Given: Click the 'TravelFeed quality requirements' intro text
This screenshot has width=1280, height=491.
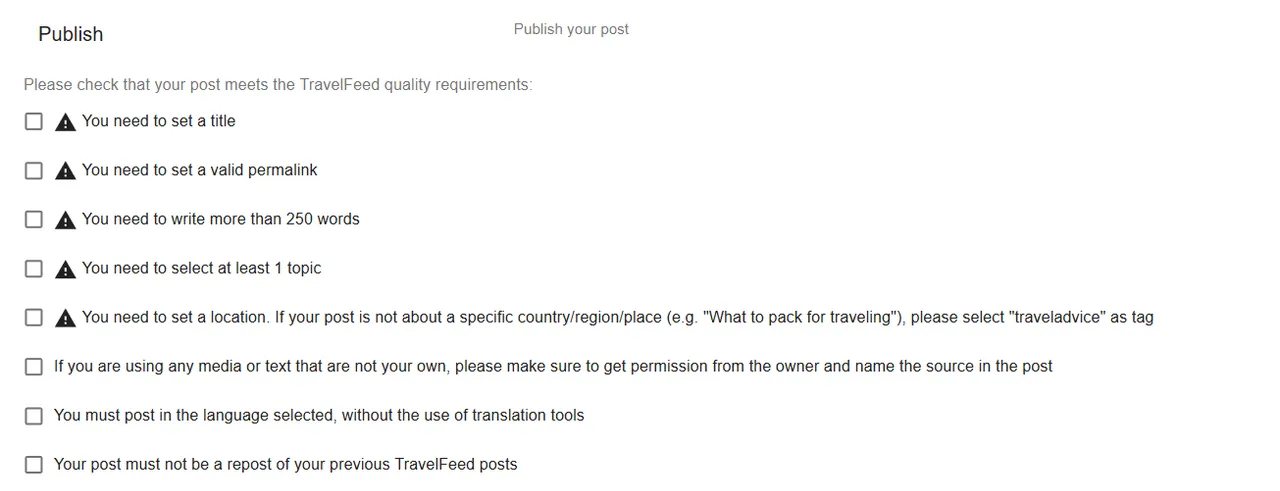Looking at the screenshot, I should click(278, 85).
